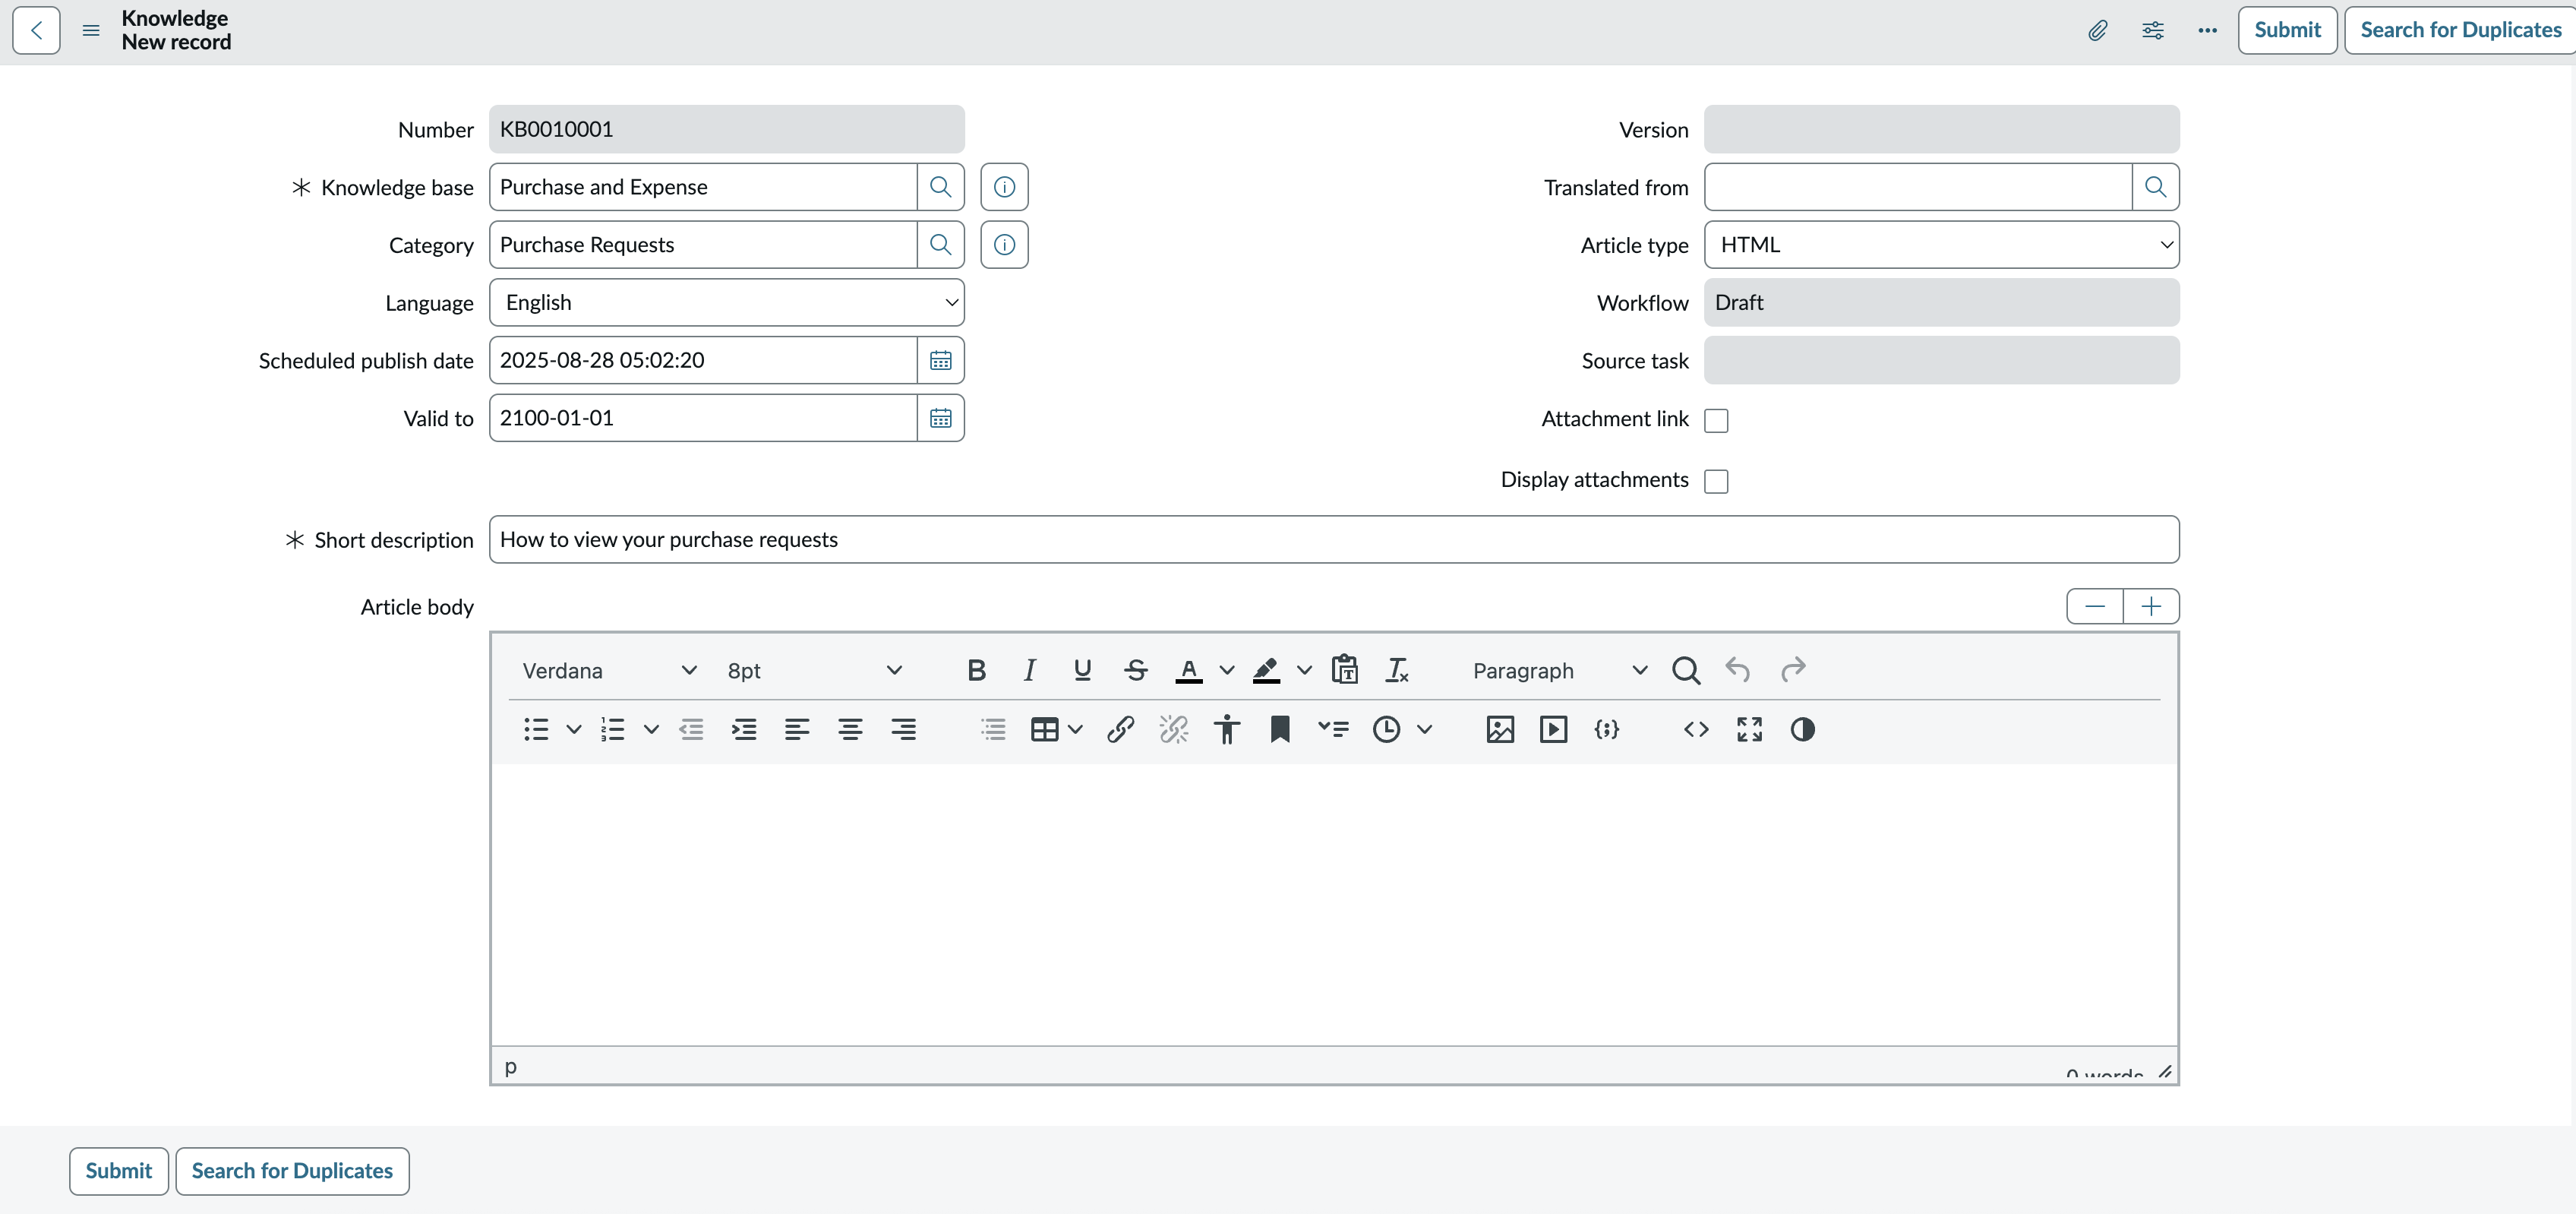This screenshot has width=2576, height=1214.
Task: Click the Short description input field
Action: (x=1334, y=540)
